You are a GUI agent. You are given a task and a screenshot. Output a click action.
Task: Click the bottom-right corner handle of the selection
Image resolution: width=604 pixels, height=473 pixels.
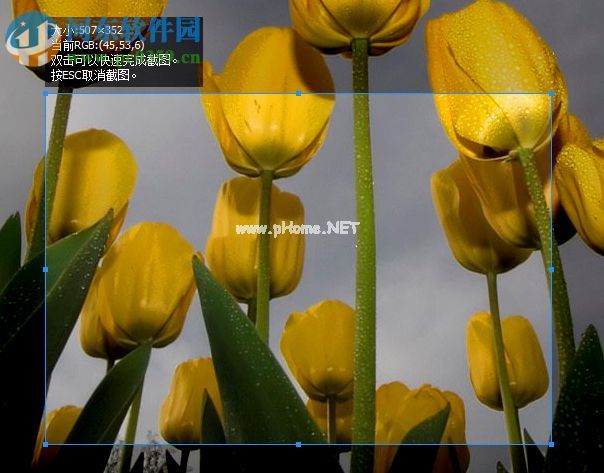552,444
